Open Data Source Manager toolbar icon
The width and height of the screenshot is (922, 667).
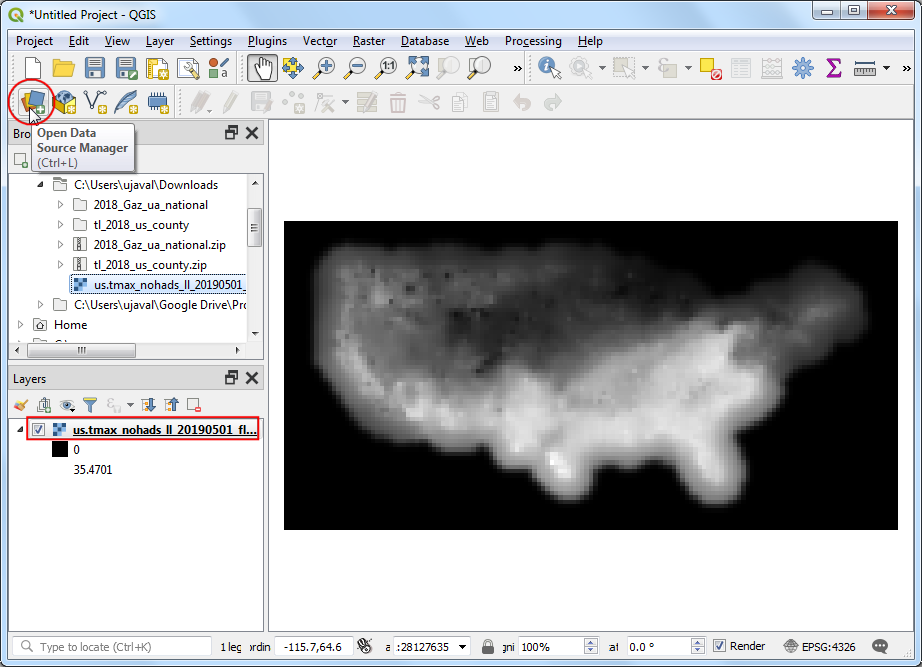pos(32,100)
